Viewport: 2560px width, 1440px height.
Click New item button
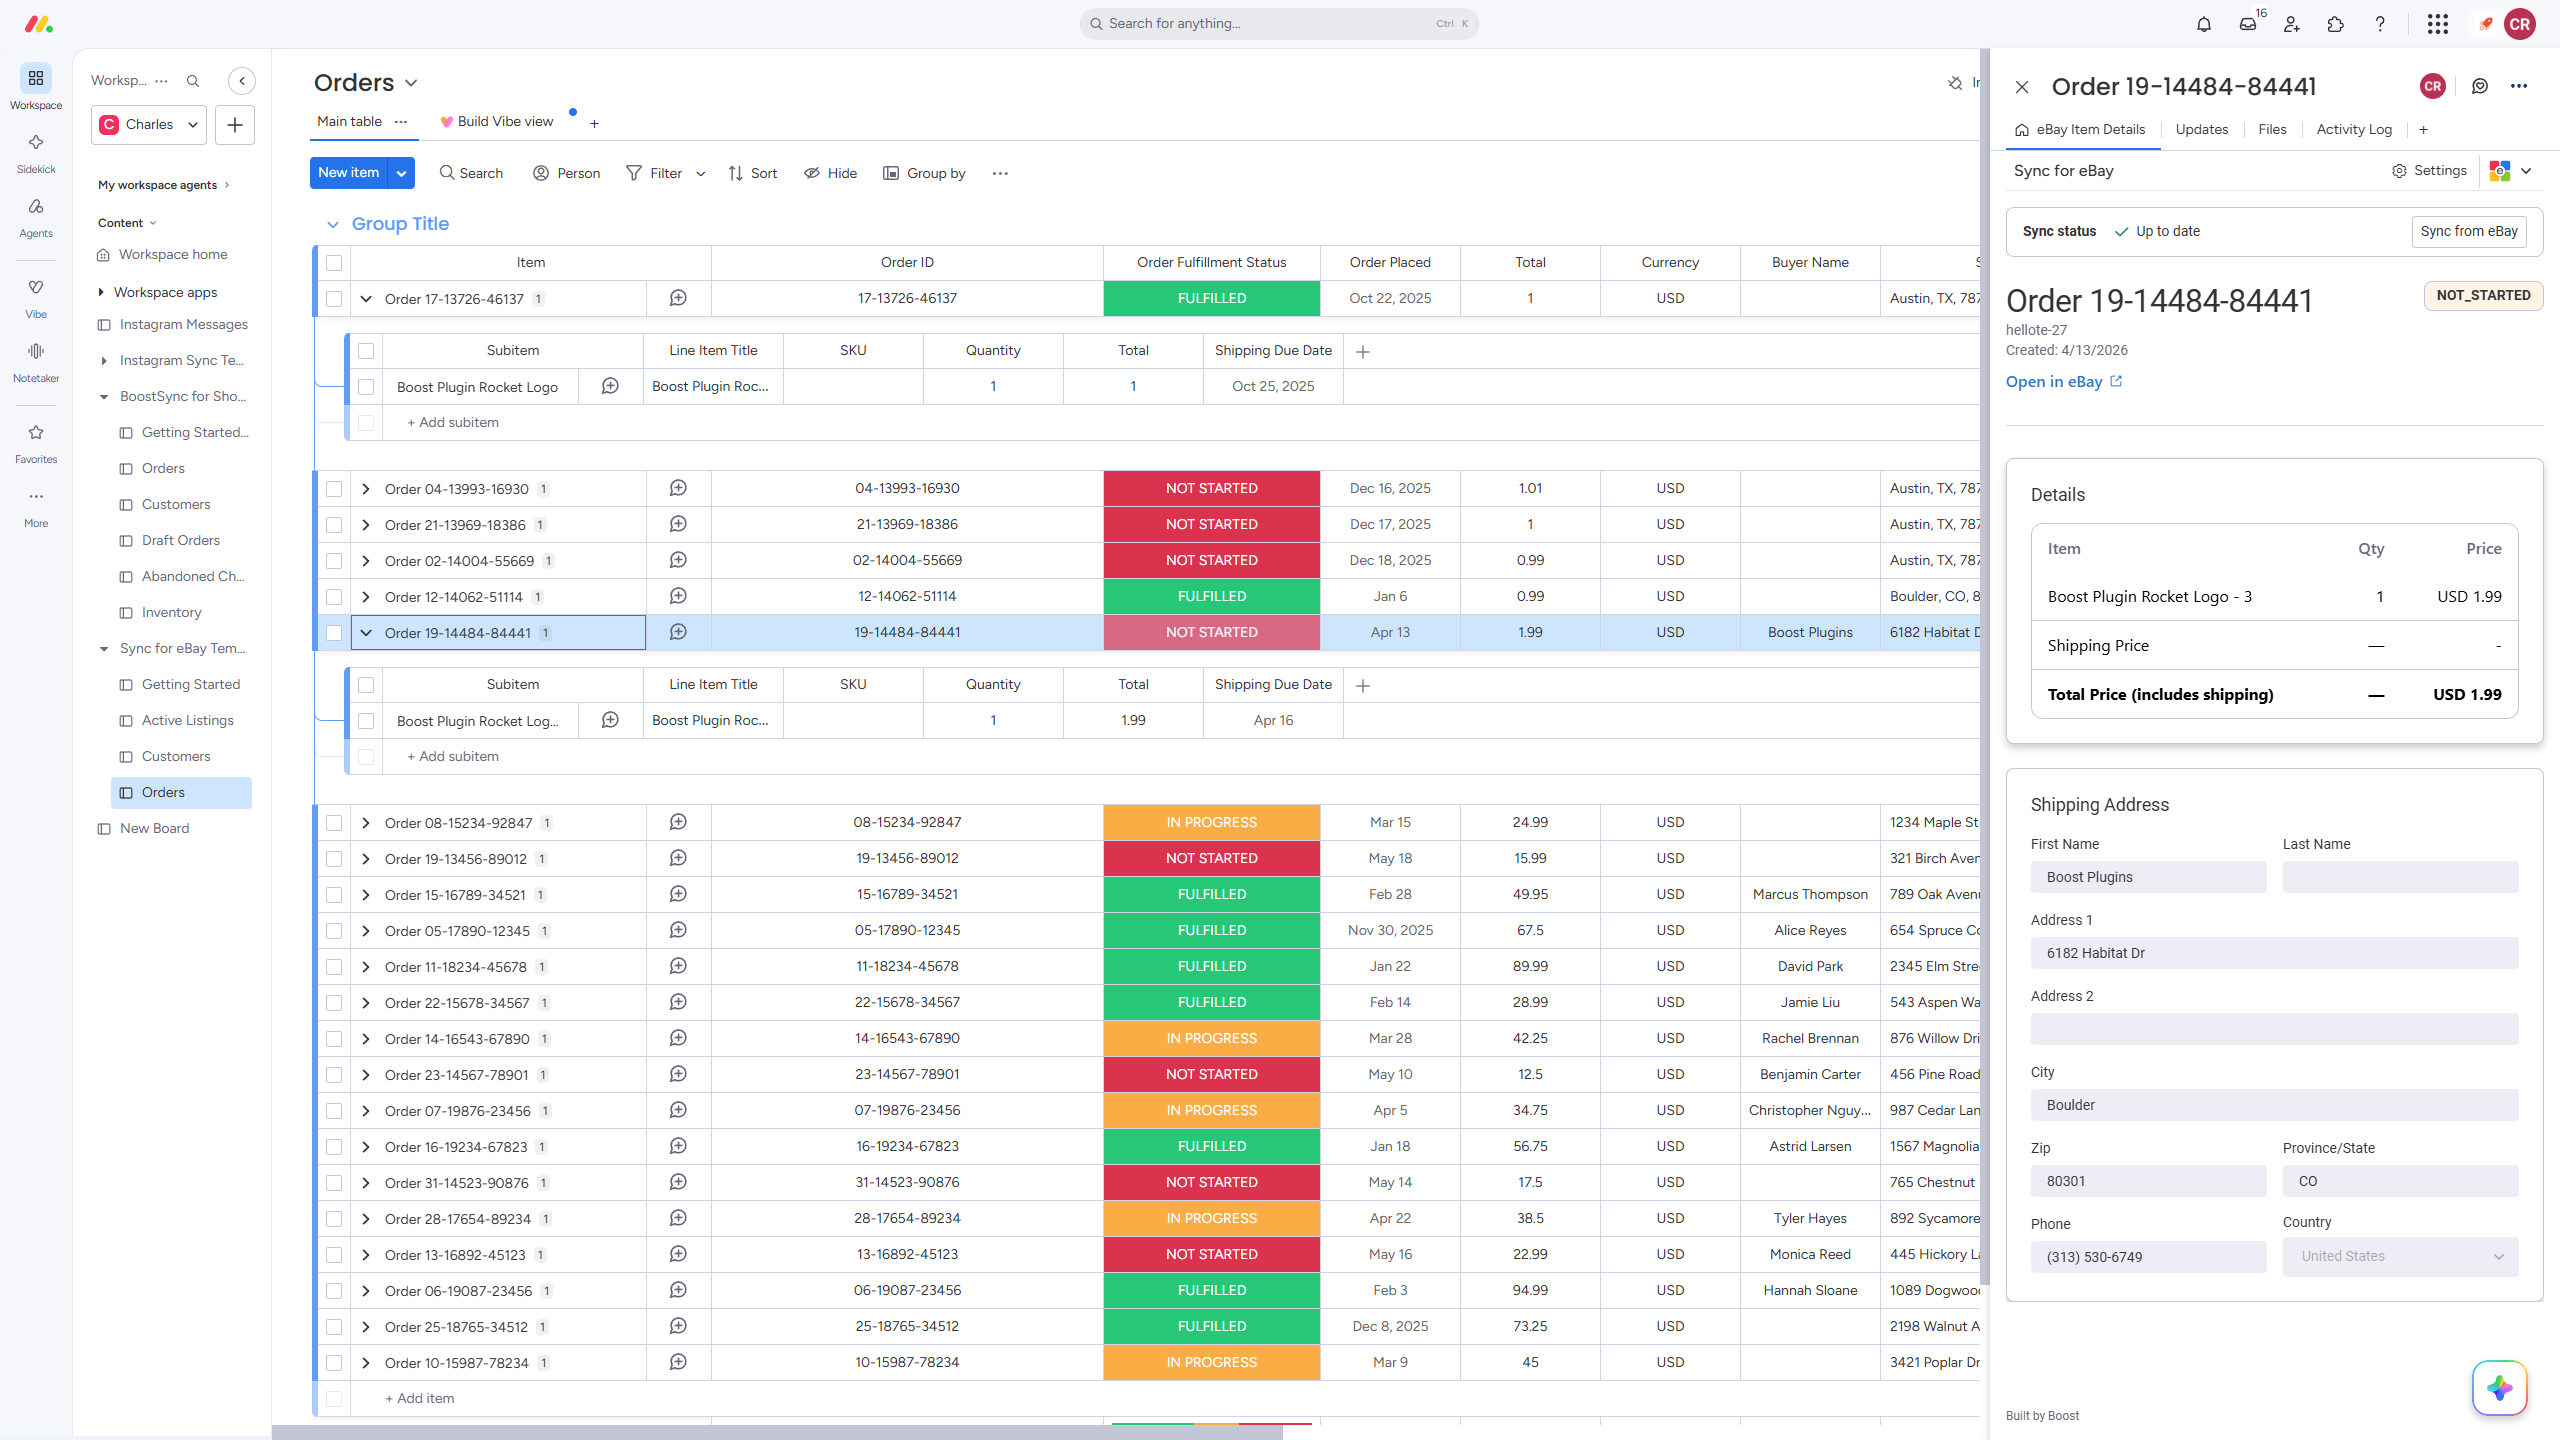(x=349, y=173)
